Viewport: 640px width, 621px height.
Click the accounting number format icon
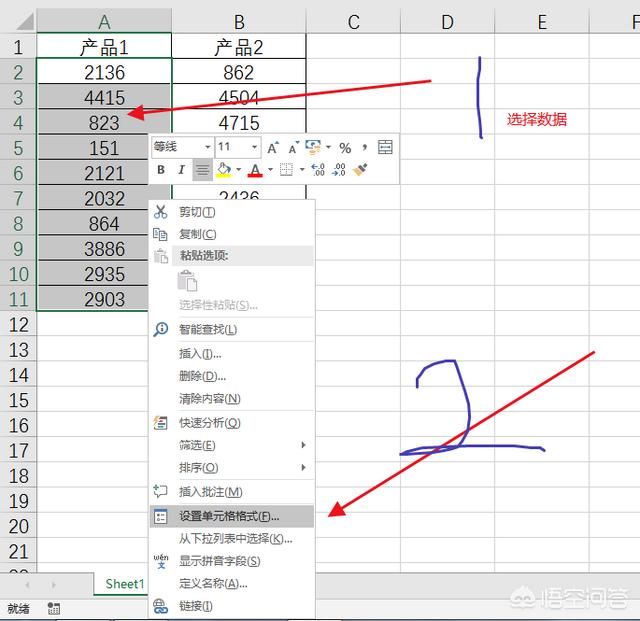point(313,147)
